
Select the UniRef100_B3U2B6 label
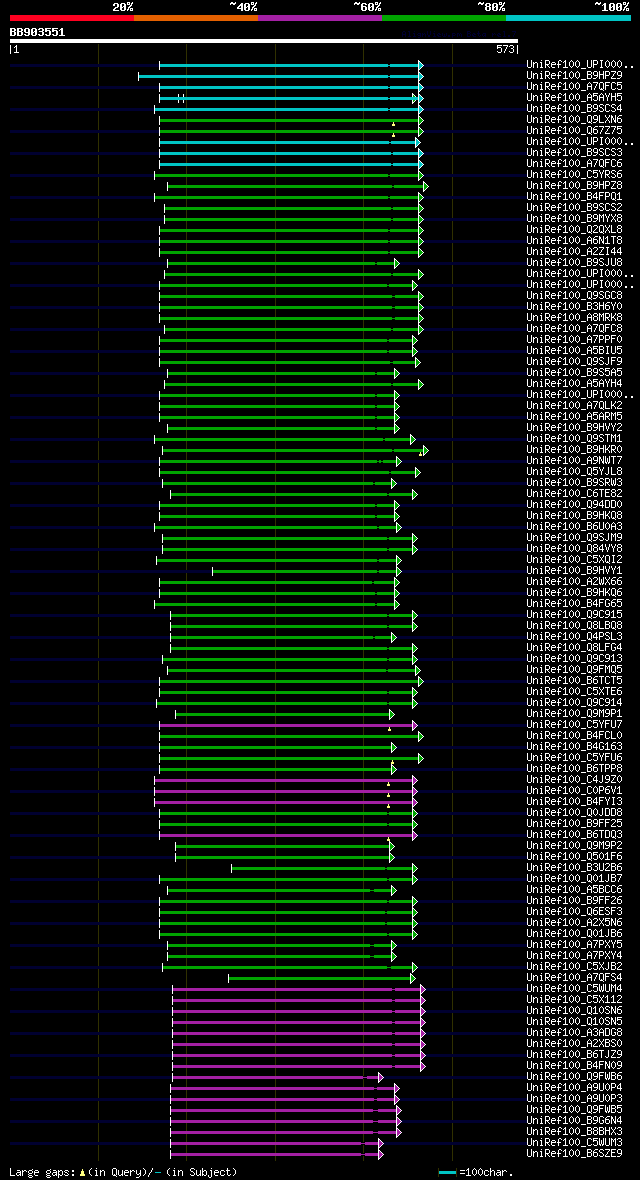click(574, 868)
